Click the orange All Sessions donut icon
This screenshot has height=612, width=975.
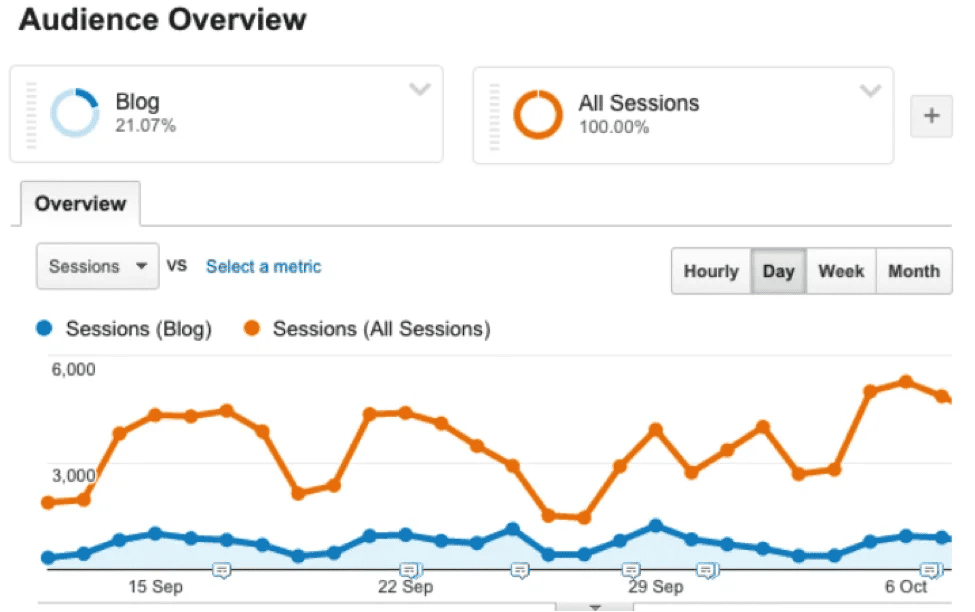538,114
